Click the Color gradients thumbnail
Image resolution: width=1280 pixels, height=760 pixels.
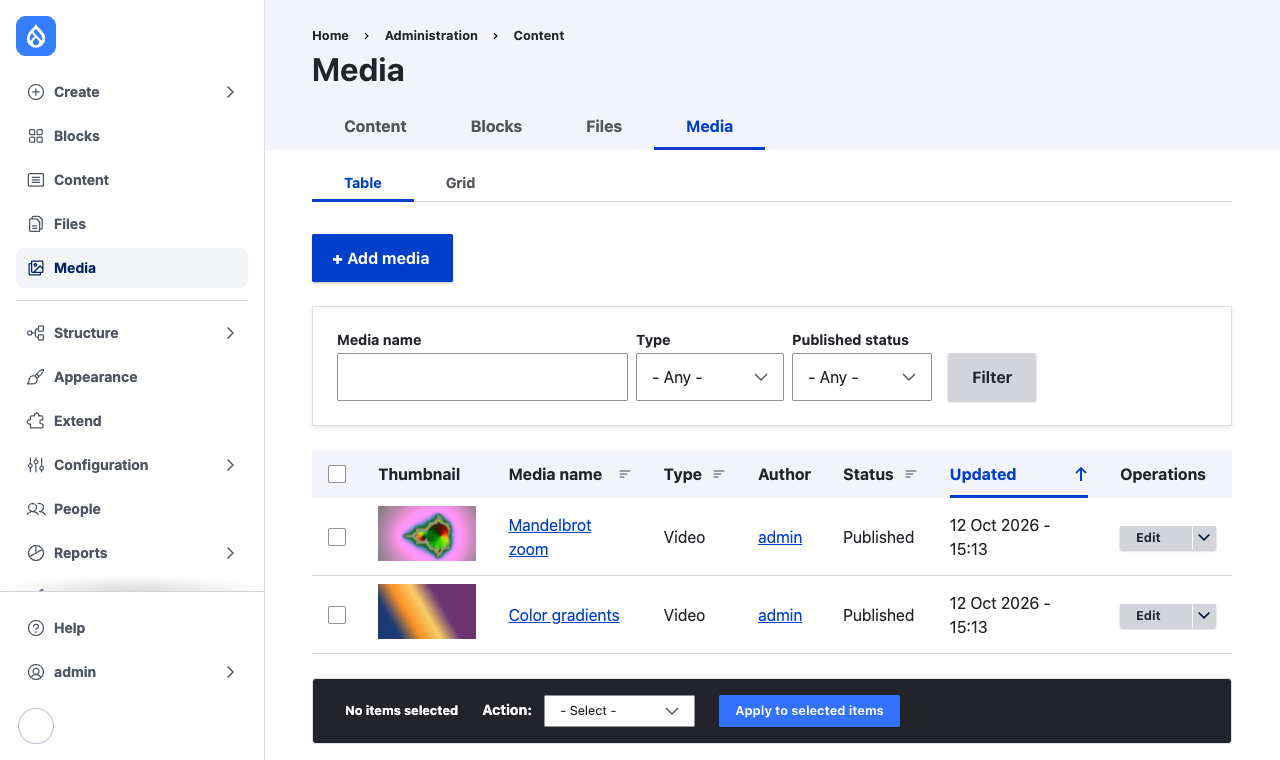(427, 611)
